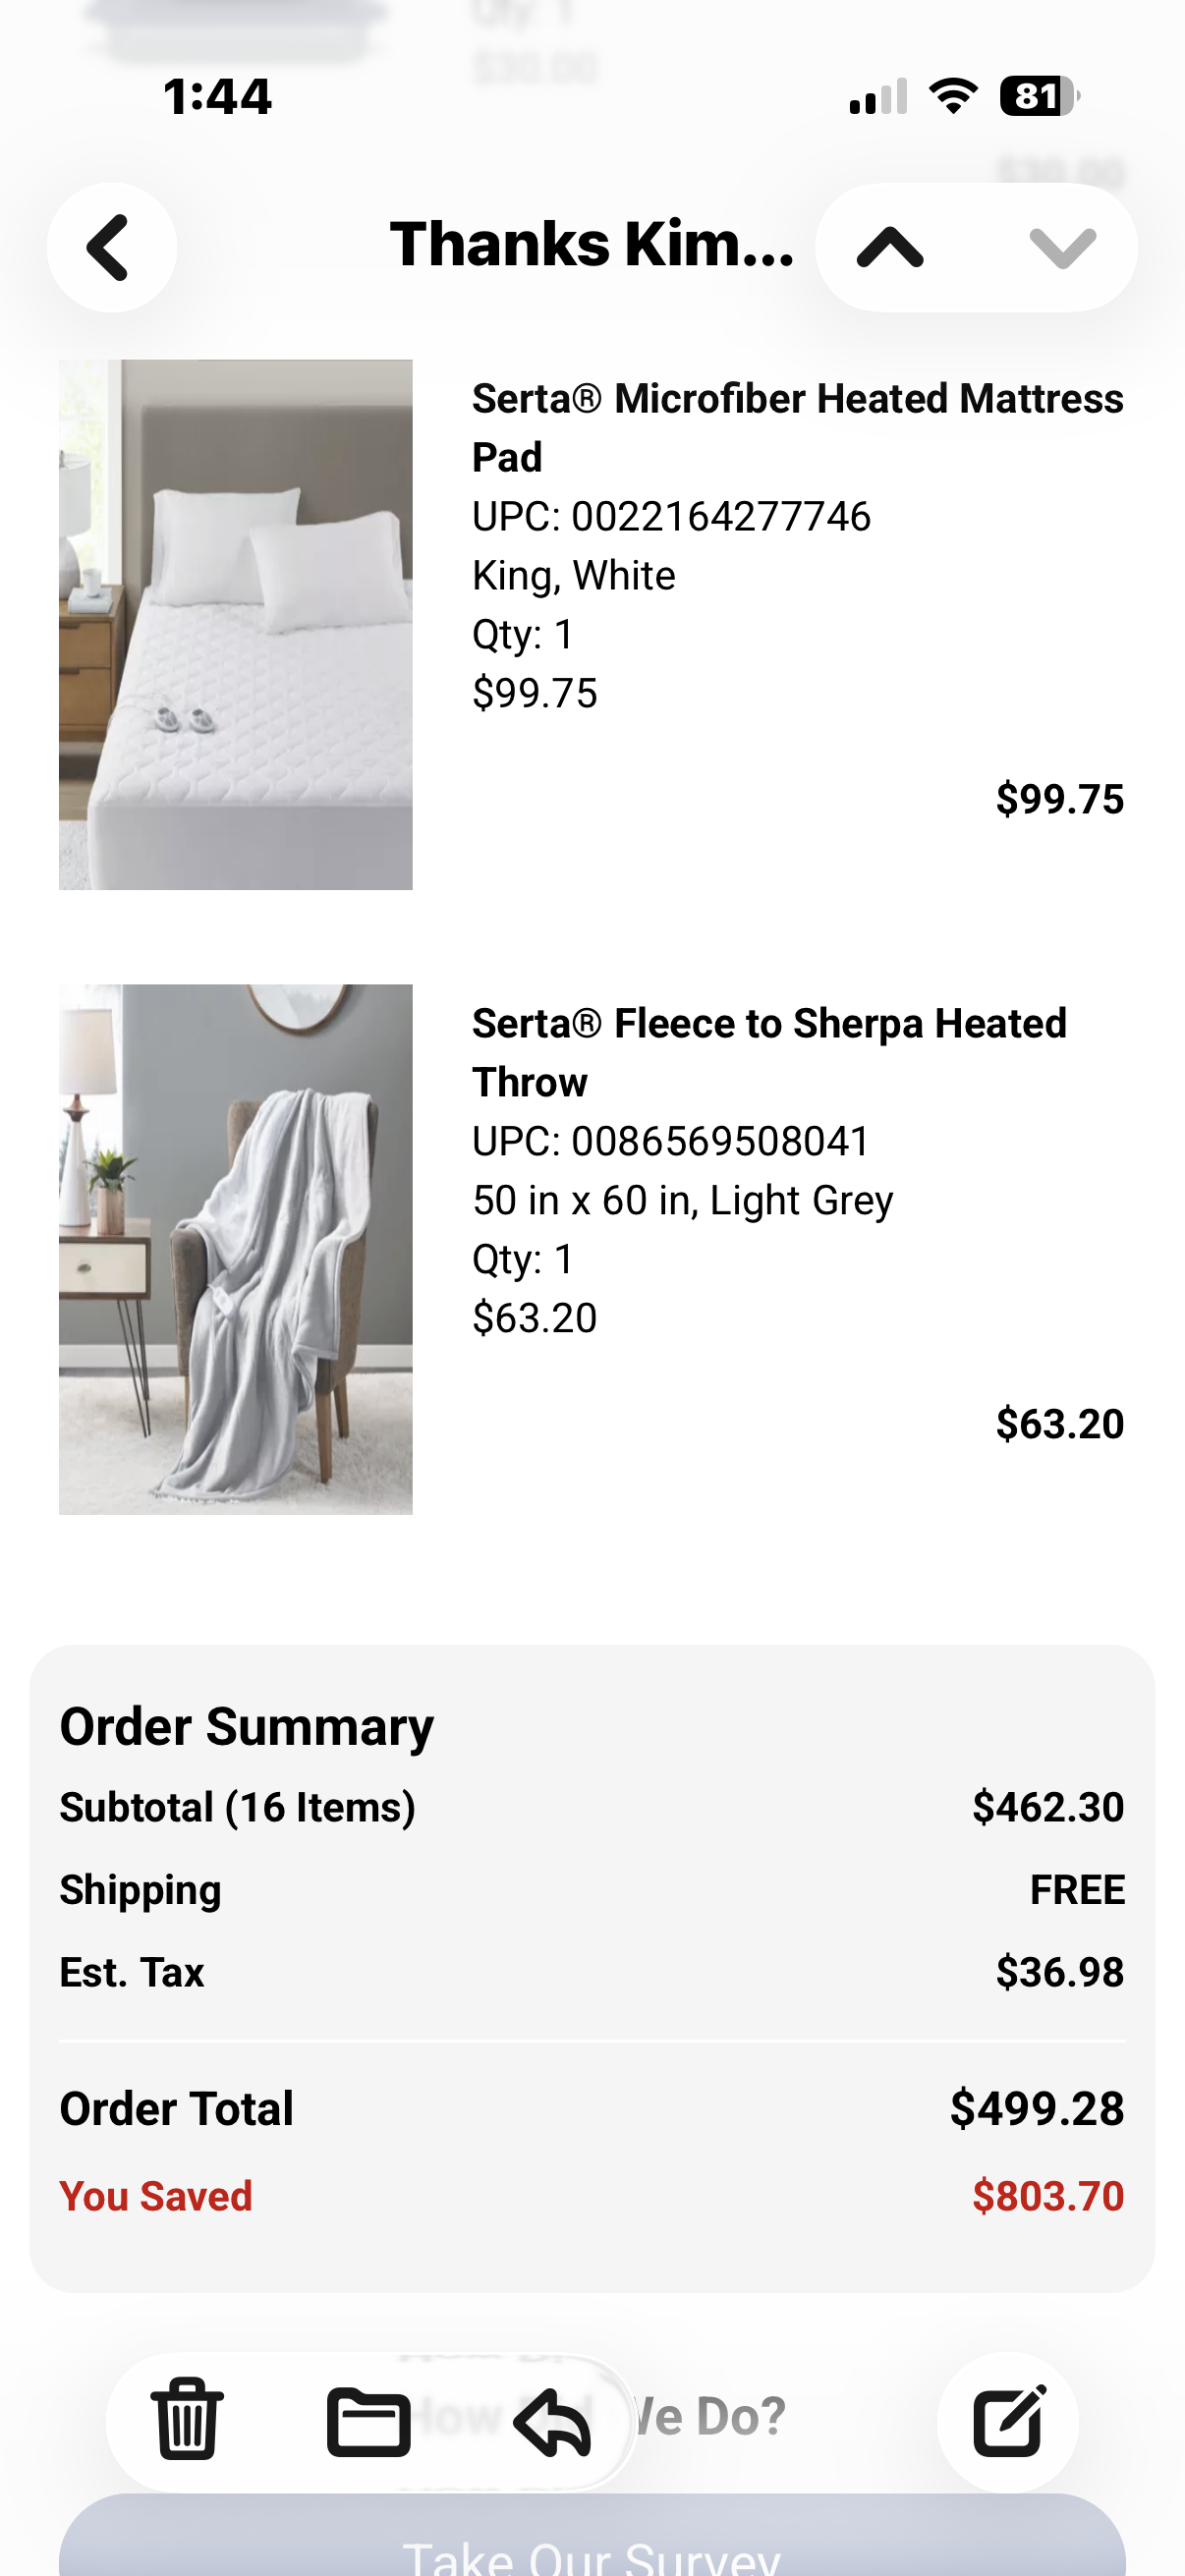Compose a new message with the pencil icon
1185x2576 pixels.
[x=1009, y=2420]
